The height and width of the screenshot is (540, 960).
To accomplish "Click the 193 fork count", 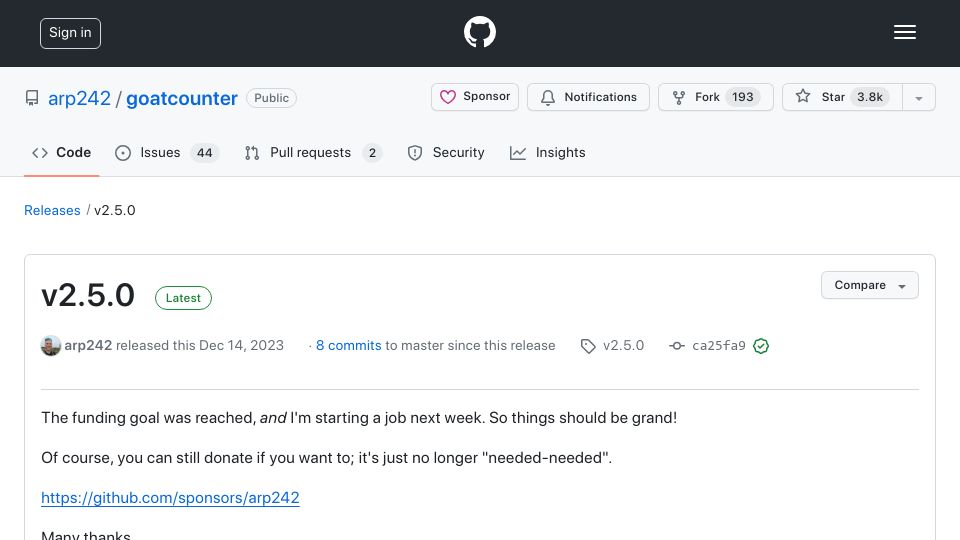I will click(743, 97).
